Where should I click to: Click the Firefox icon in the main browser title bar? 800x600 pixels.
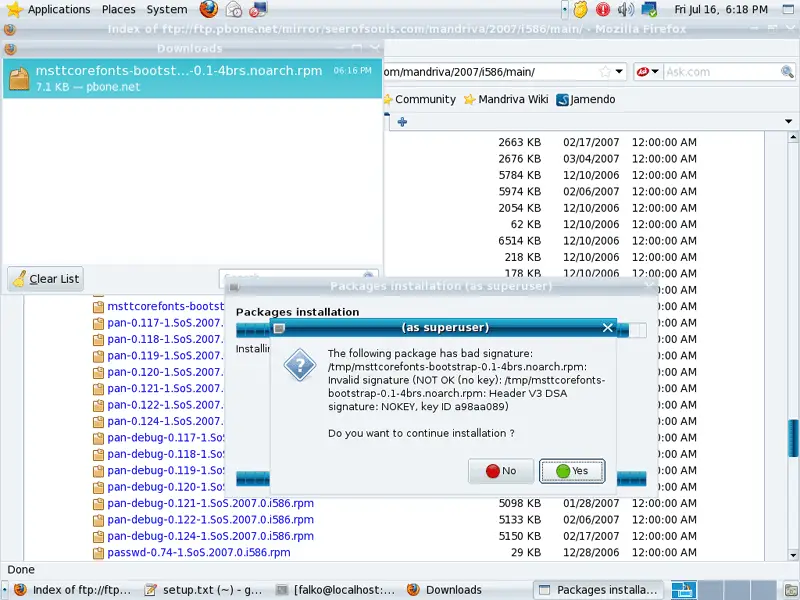coord(9,30)
